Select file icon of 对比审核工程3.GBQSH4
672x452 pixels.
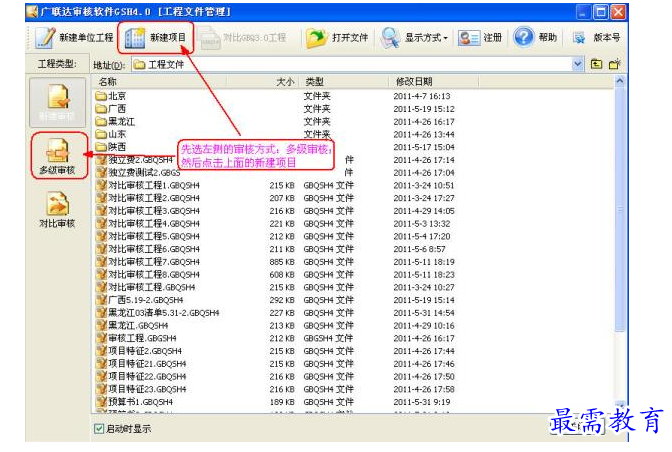point(101,211)
